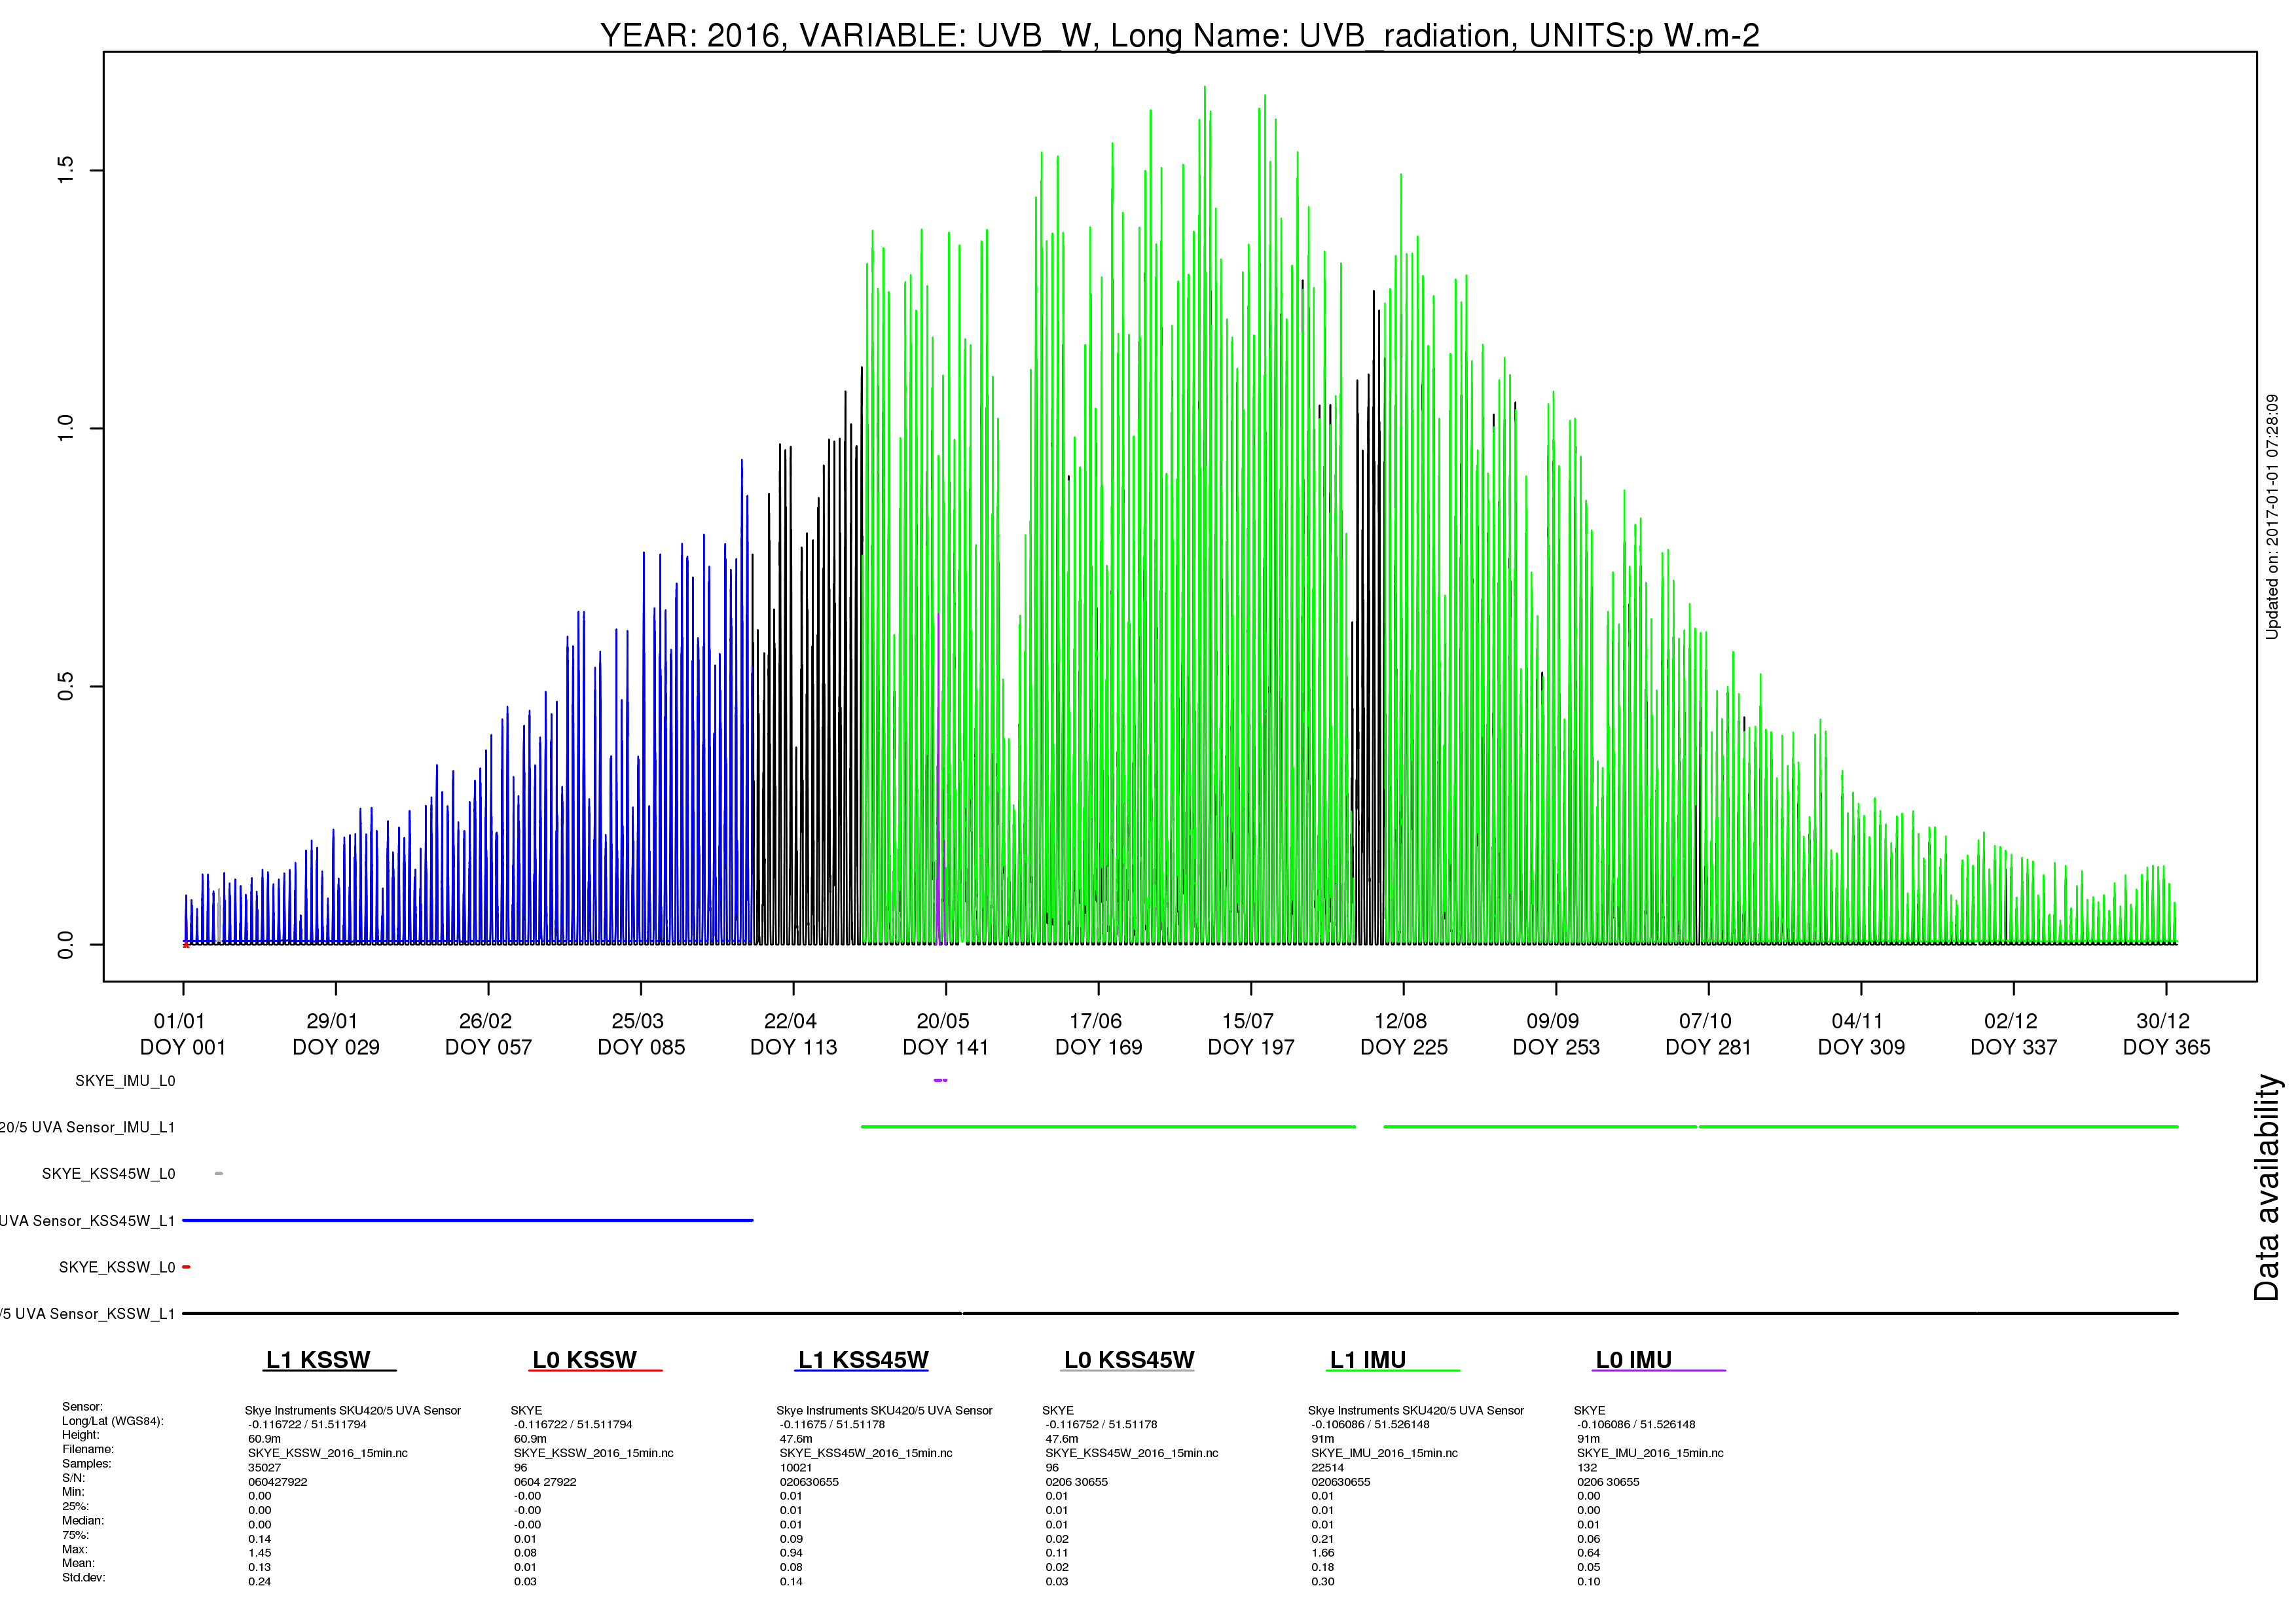The image size is (2296, 1624).
Task: Click the x-axis label 02/12 DOY 337
Action: (2013, 1034)
